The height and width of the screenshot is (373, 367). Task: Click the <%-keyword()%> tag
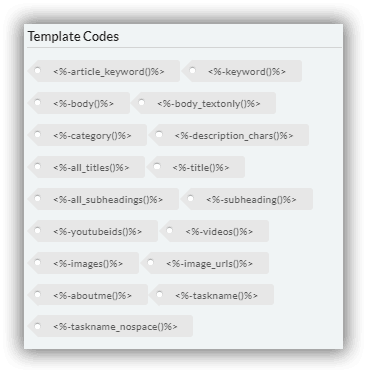(242, 71)
